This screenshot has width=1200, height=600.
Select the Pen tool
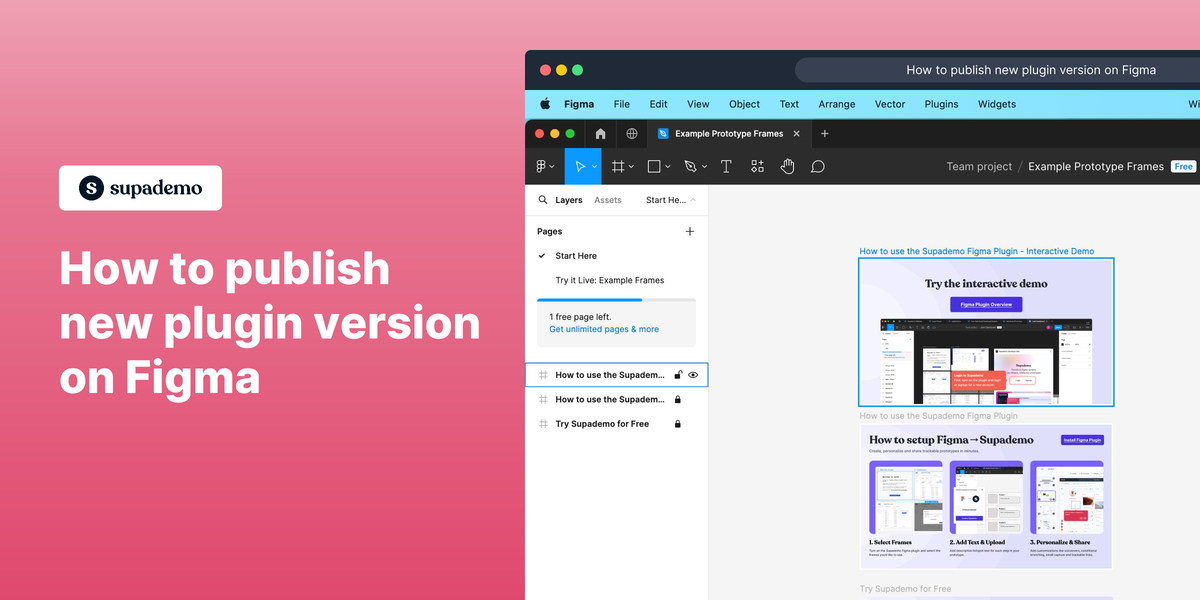tap(690, 166)
